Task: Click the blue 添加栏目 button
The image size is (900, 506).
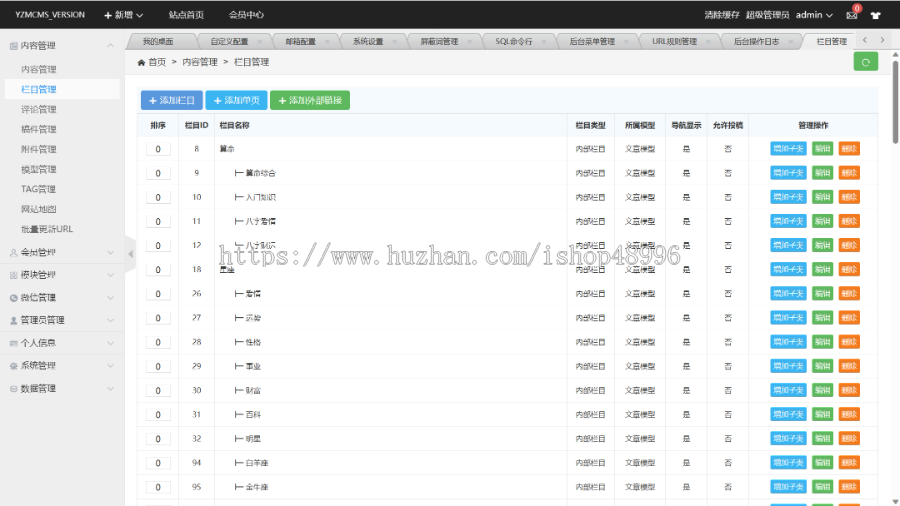Action: [x=172, y=100]
